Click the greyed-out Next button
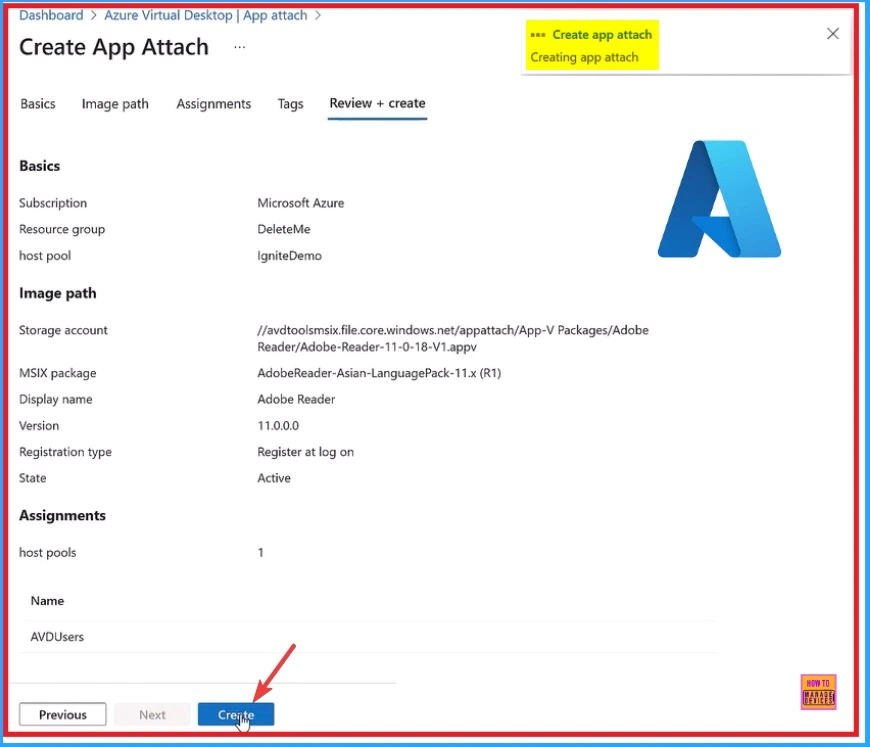Screen dimensions: 870x747 click(152, 714)
